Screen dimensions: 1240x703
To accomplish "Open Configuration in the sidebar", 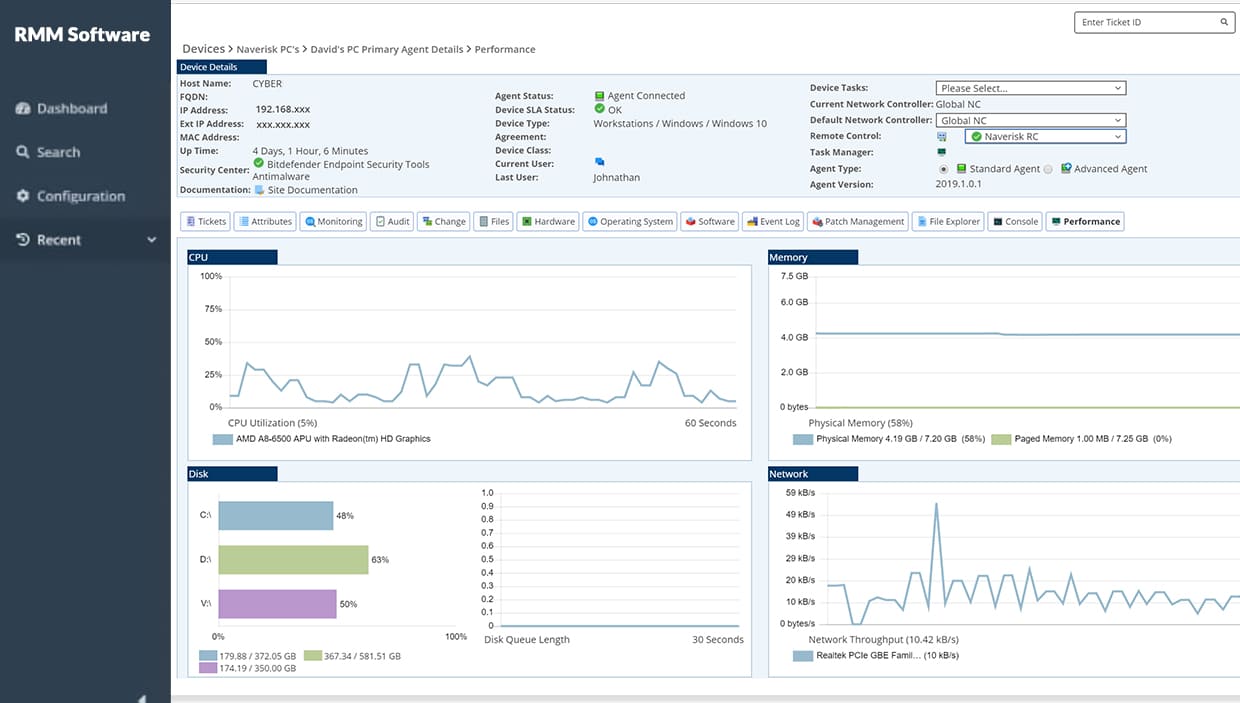I will (70, 196).
